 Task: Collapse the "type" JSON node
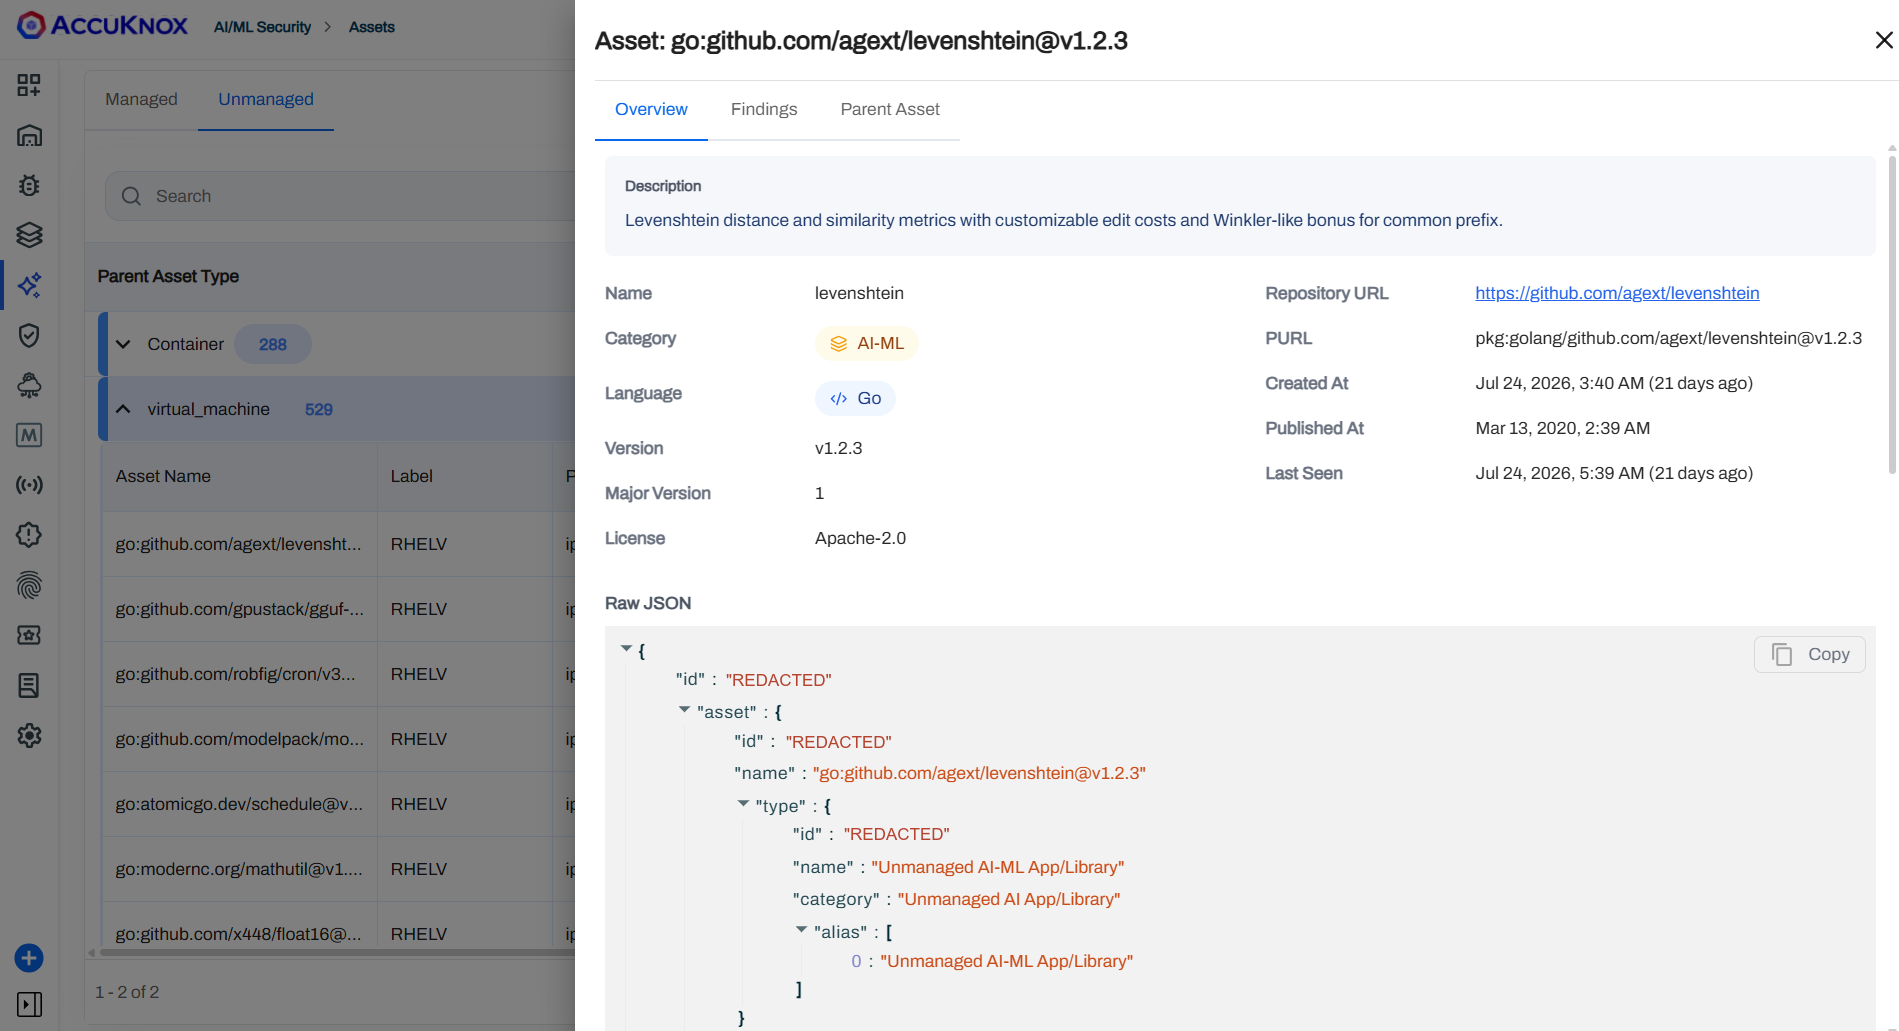(743, 804)
